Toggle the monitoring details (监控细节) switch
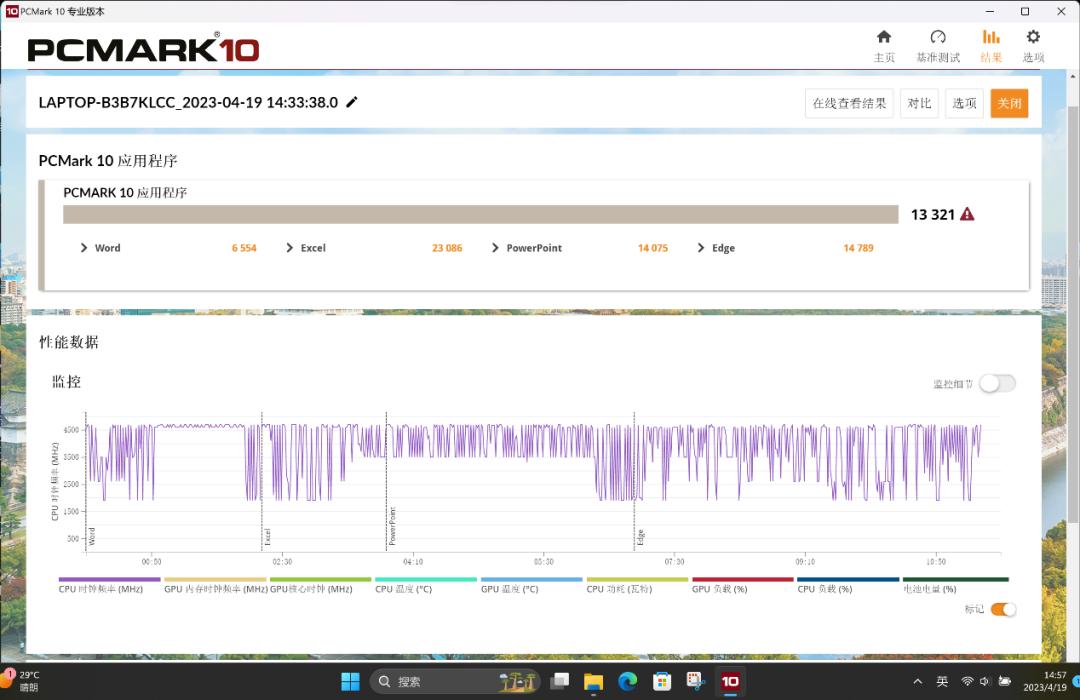The height and width of the screenshot is (700, 1080). coord(996,383)
